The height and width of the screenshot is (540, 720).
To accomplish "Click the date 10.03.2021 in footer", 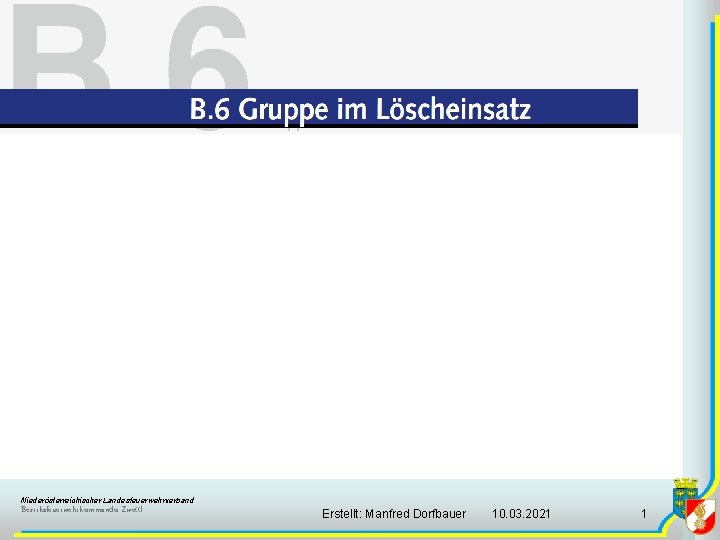I will click(x=521, y=513).
